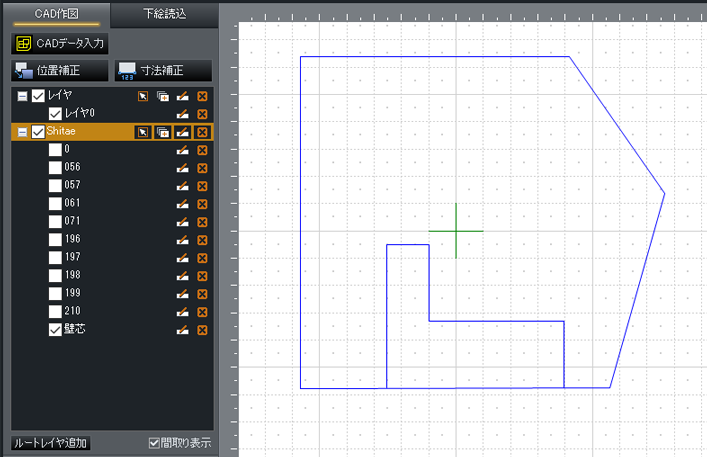Click the delete X icon on the Shitae row
The width and height of the screenshot is (707, 457).
(202, 132)
